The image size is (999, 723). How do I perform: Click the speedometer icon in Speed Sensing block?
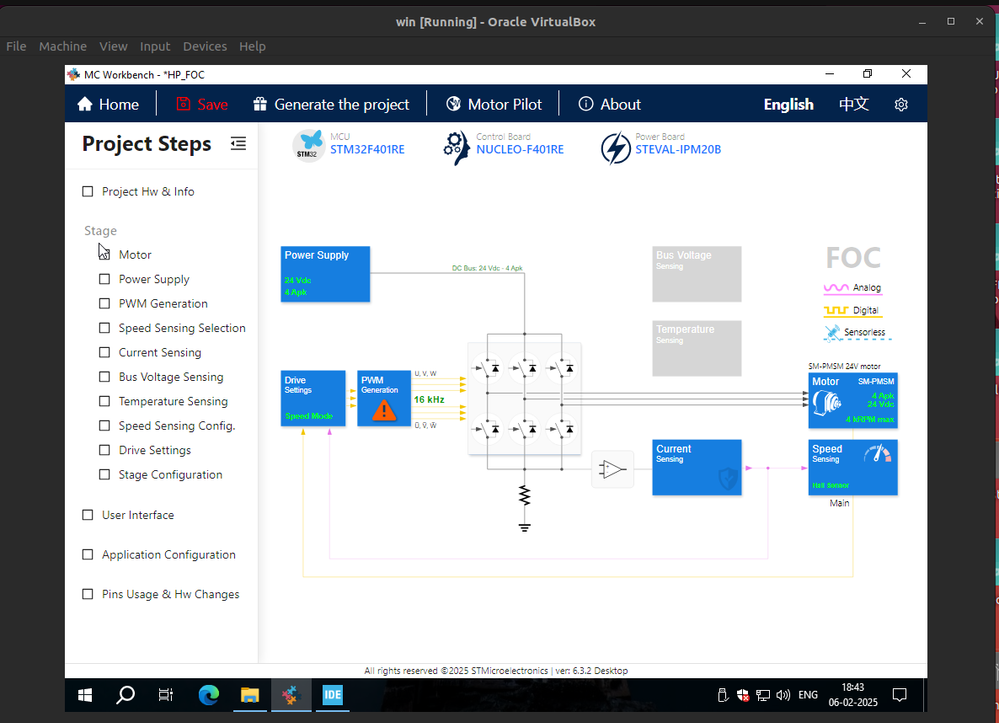tap(878, 454)
